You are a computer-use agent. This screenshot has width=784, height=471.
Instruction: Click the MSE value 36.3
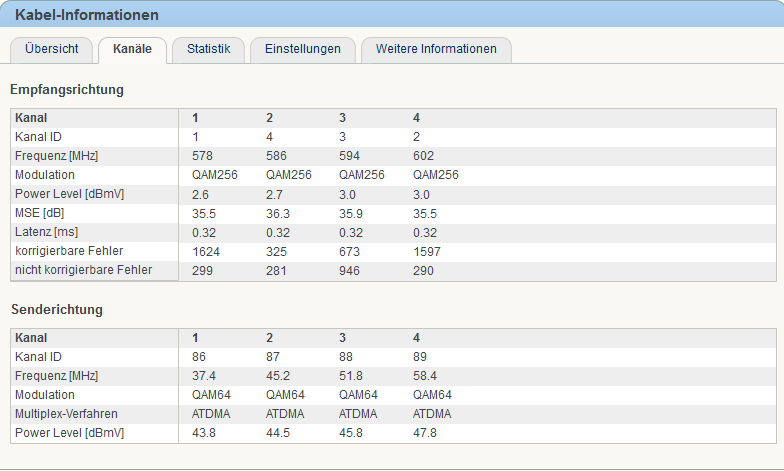point(278,213)
